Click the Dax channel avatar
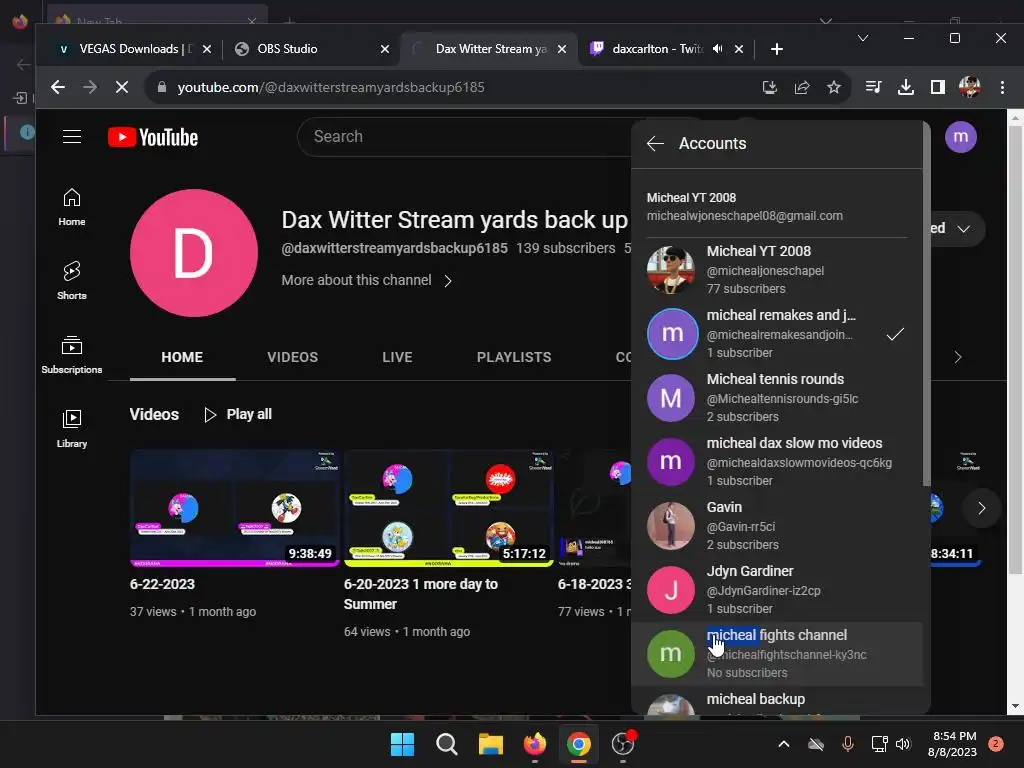 pos(193,253)
